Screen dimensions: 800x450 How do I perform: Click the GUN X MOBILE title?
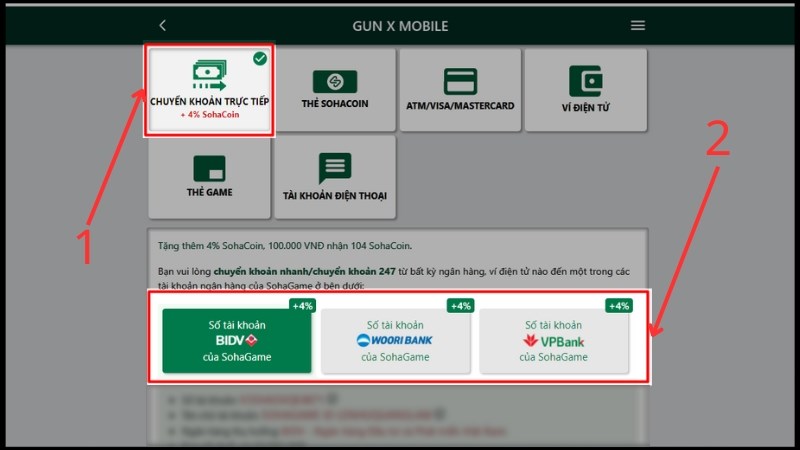[400, 26]
